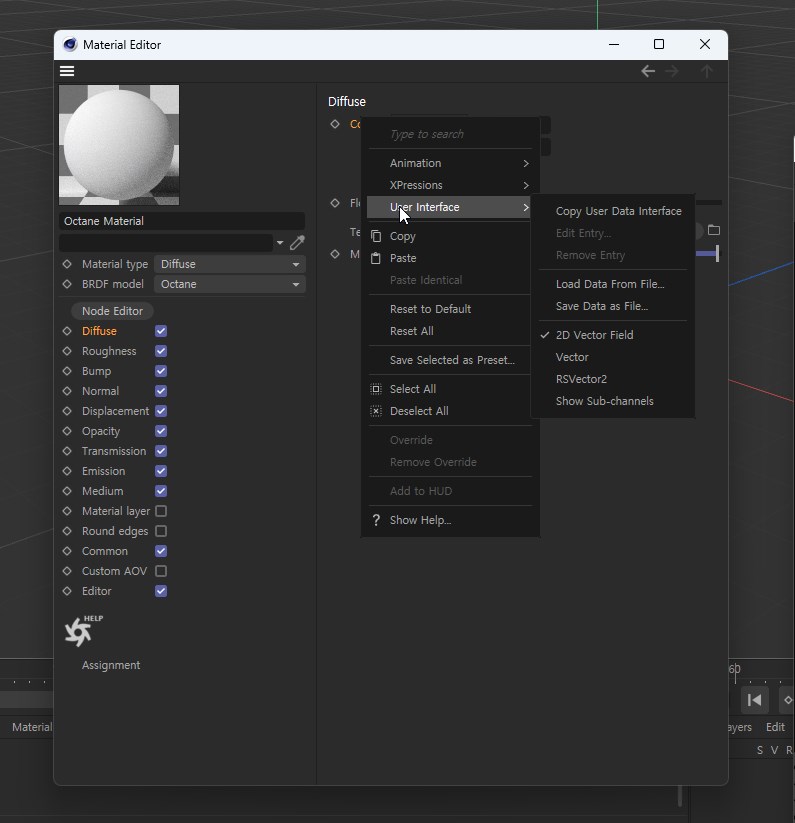
Task: Click the Edit menu in background window
Action: point(775,727)
